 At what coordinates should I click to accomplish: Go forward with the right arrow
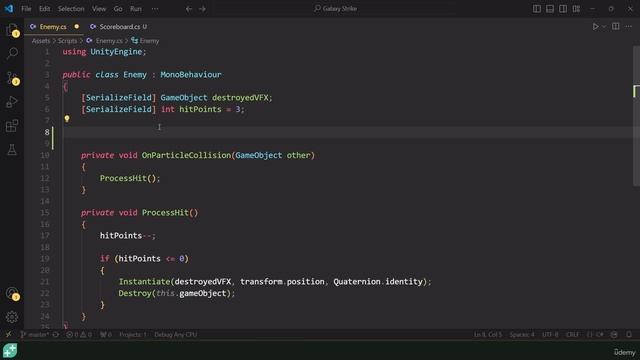202,9
